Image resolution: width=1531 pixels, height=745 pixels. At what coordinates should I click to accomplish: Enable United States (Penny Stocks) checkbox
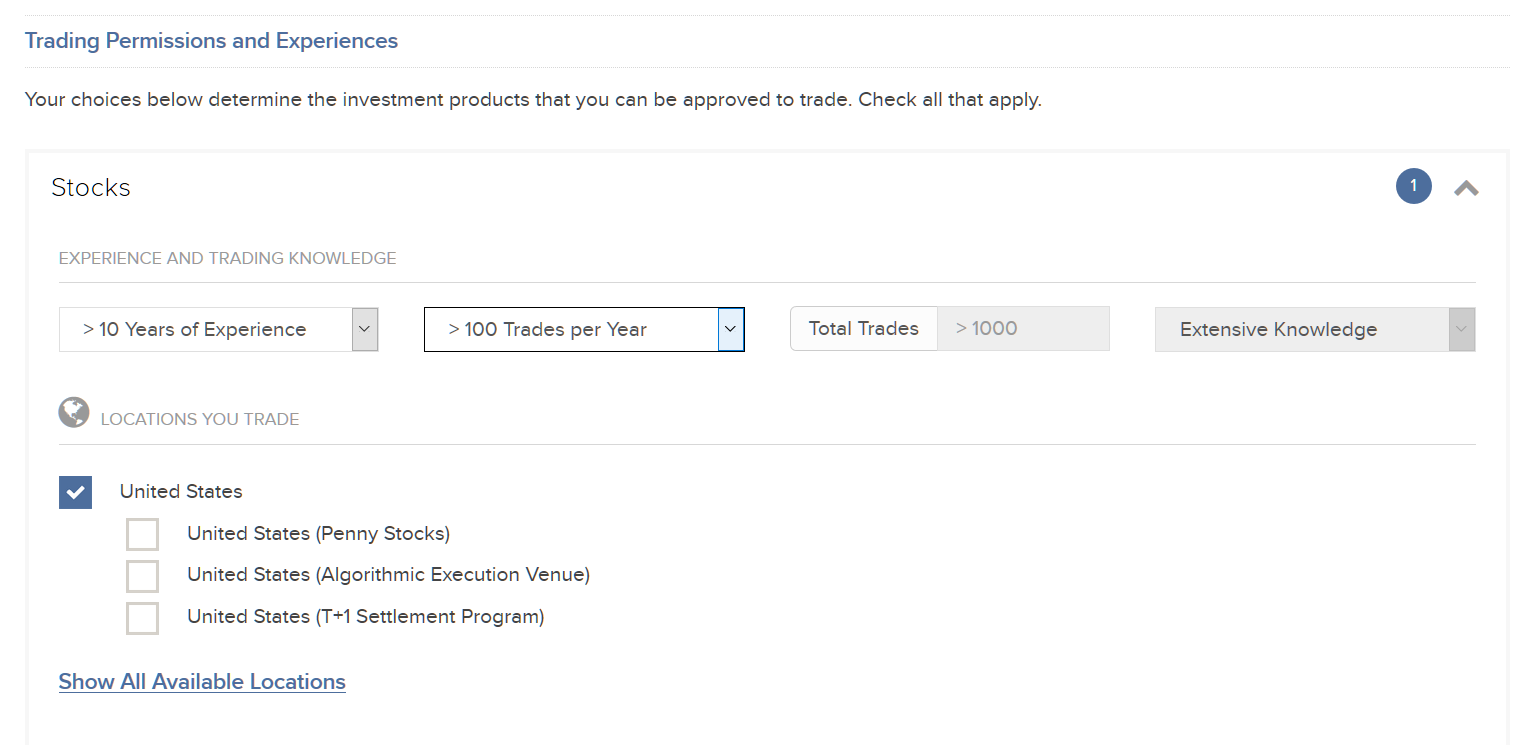click(142, 534)
